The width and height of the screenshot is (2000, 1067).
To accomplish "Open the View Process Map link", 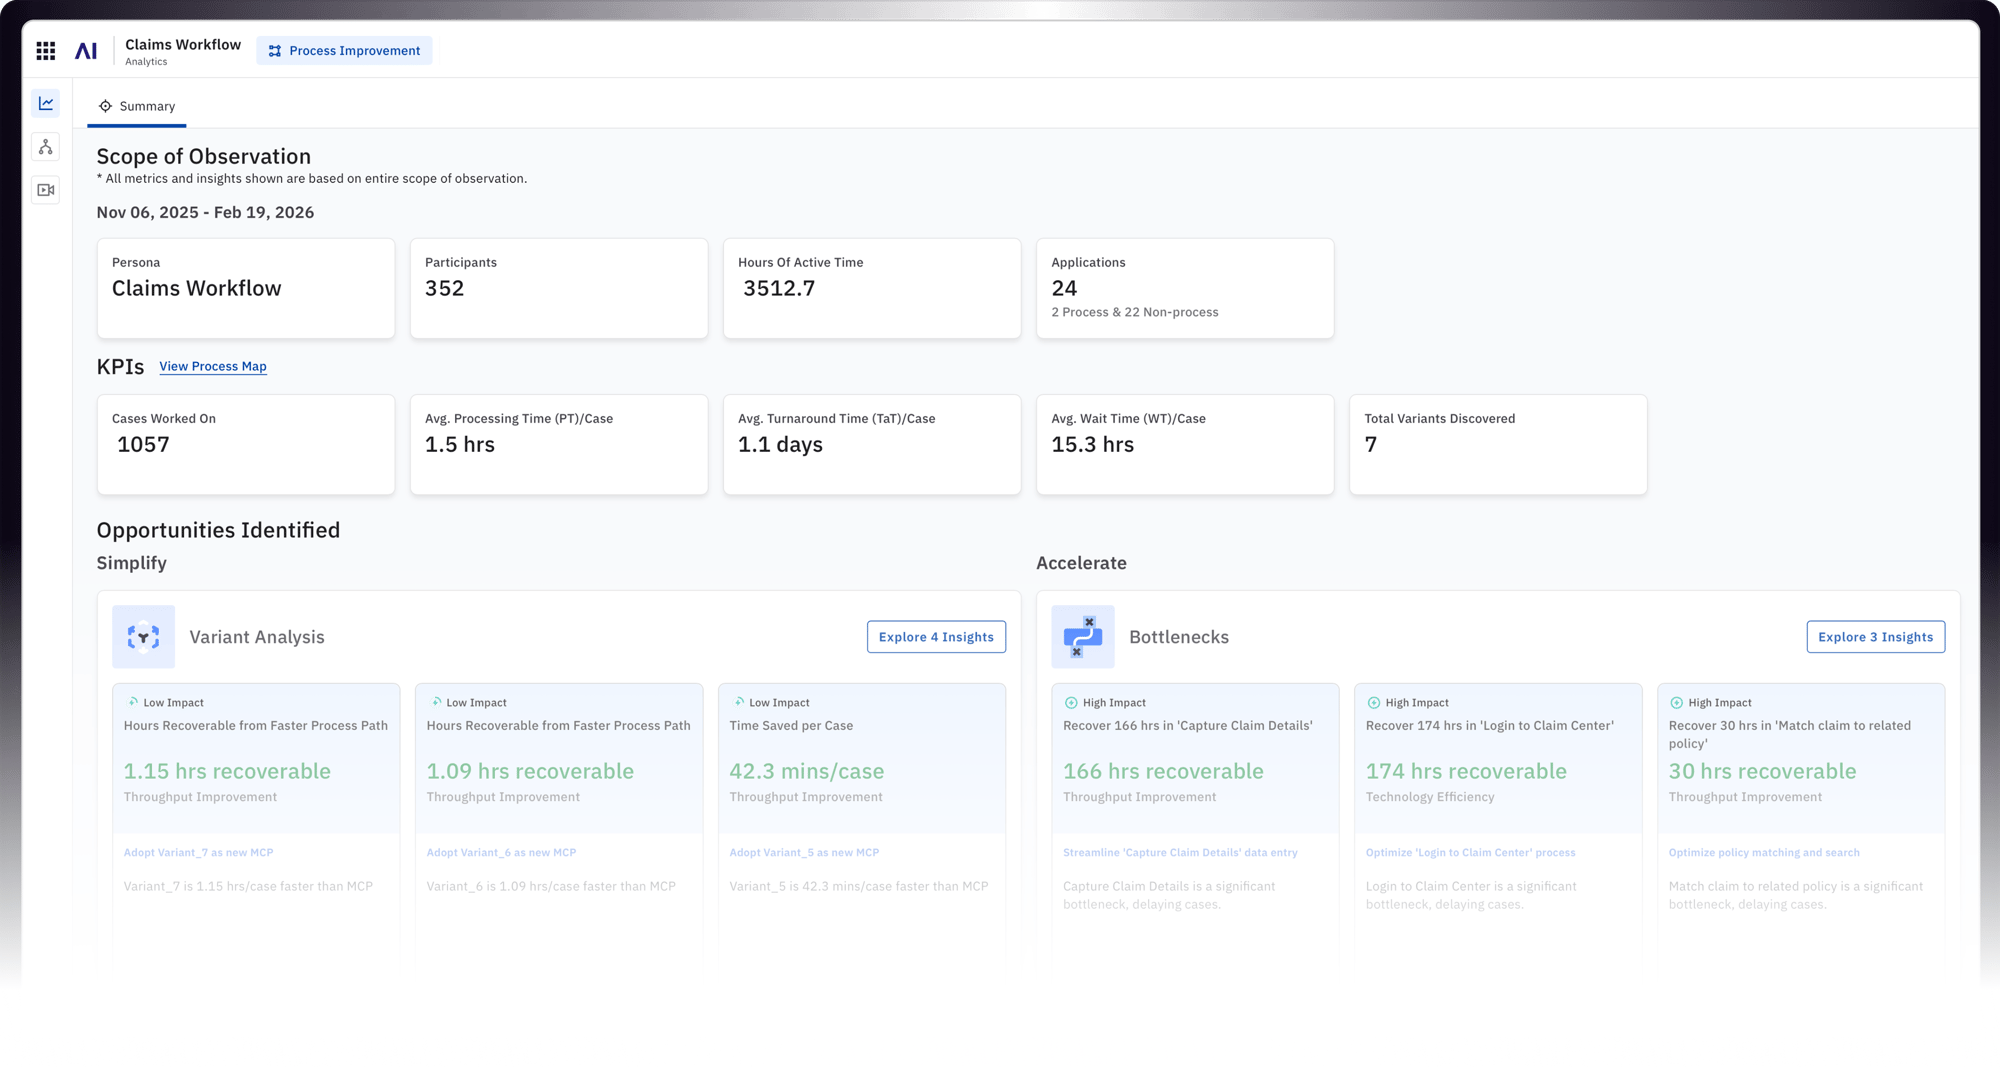I will [x=212, y=366].
